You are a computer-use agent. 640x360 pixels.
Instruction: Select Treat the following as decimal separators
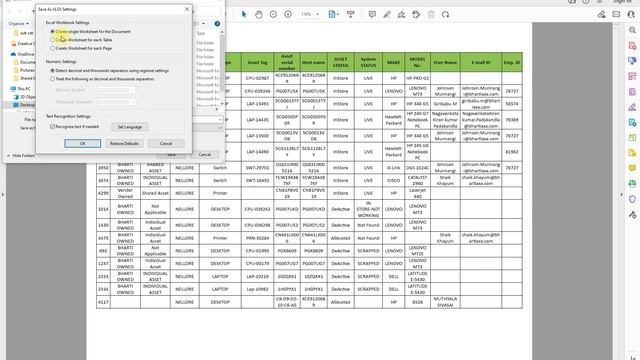(x=102, y=79)
